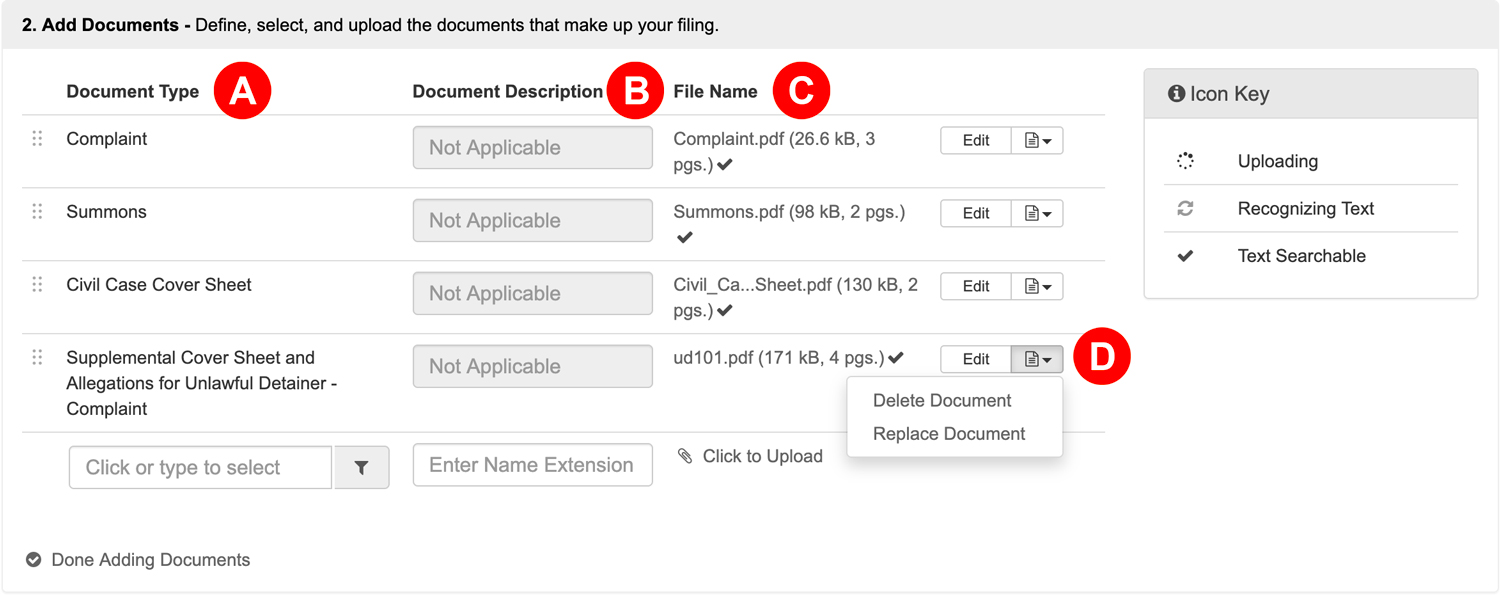Choose Replace Document from the menu
Image resolution: width=1500 pixels, height=595 pixels.
949,434
